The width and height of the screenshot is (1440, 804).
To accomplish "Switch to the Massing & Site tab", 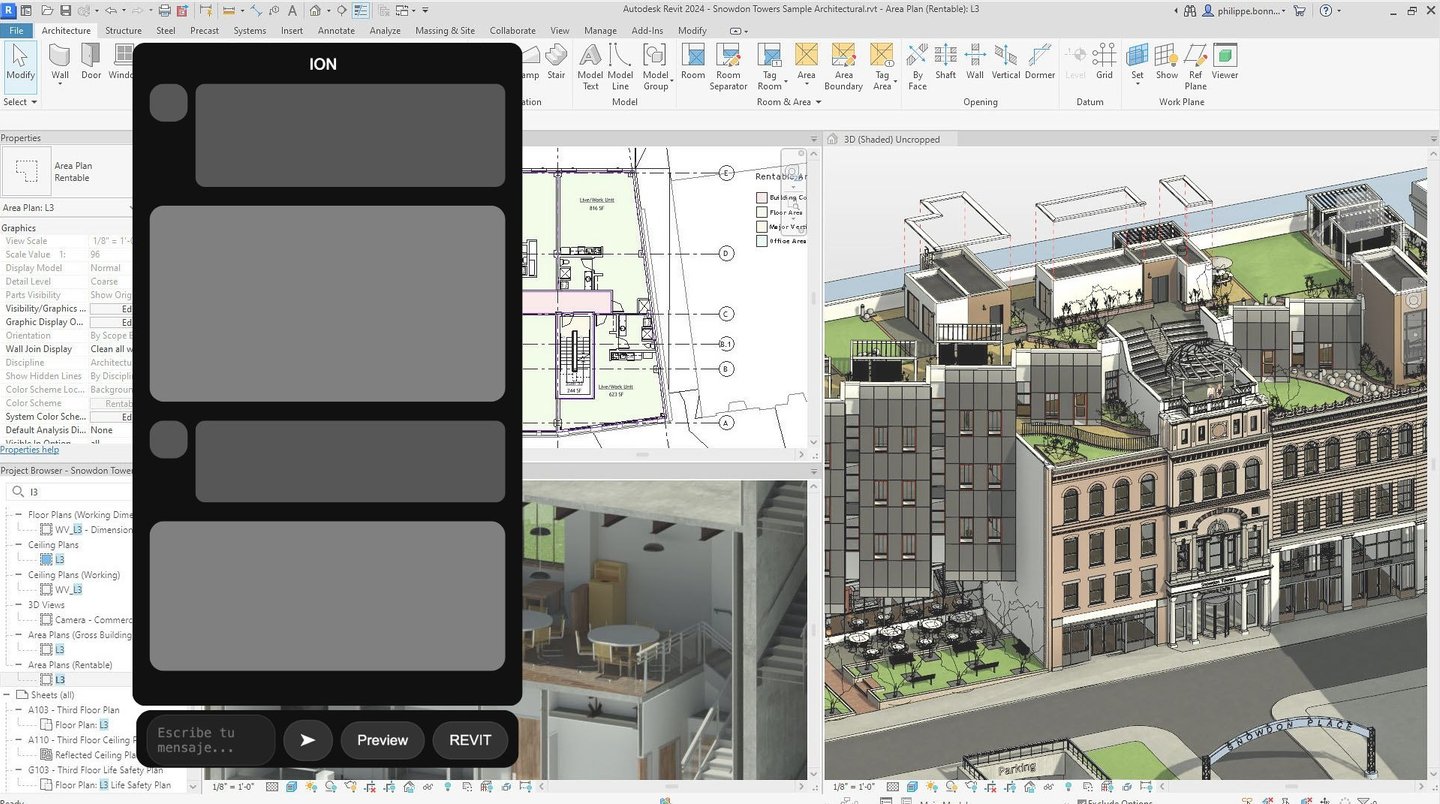I will (x=445, y=31).
